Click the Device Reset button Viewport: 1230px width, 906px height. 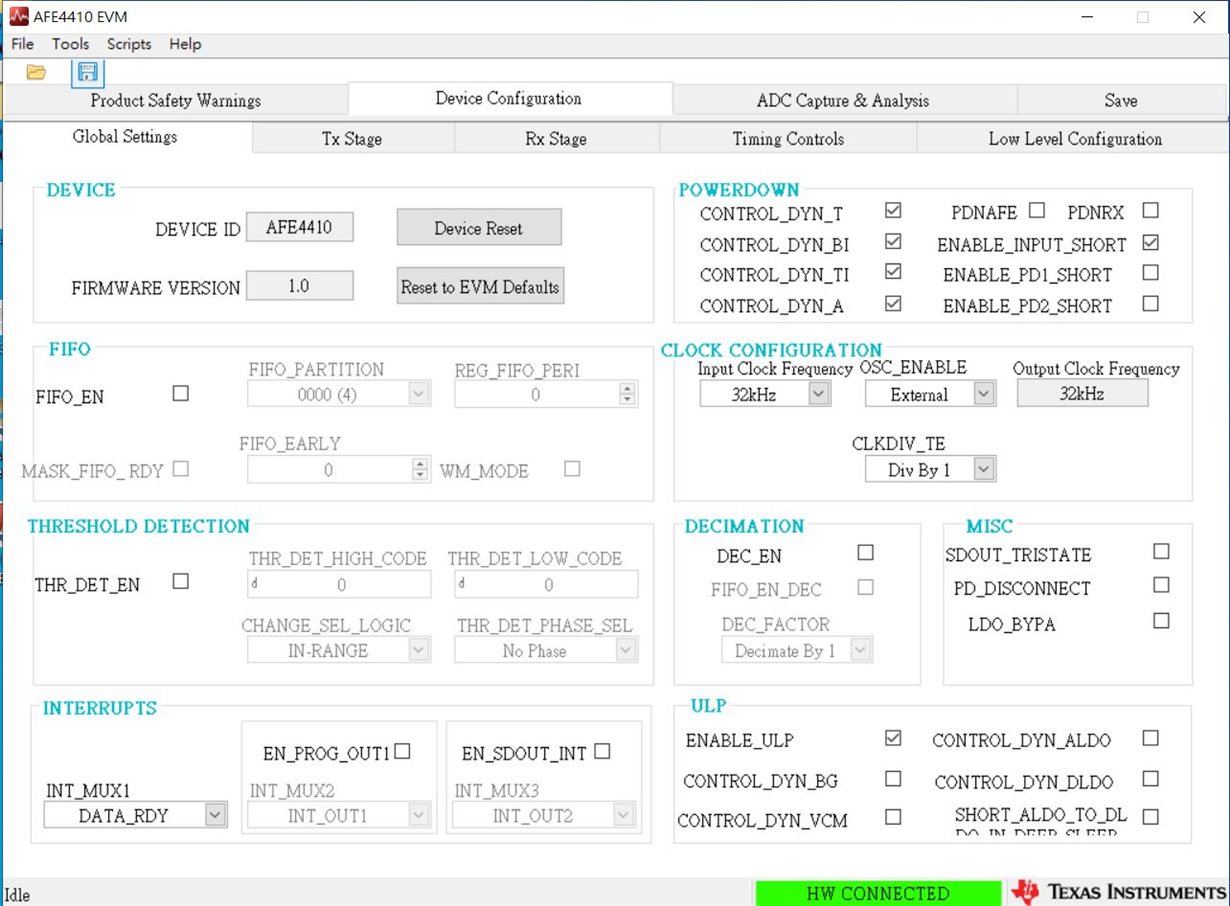[x=479, y=228]
